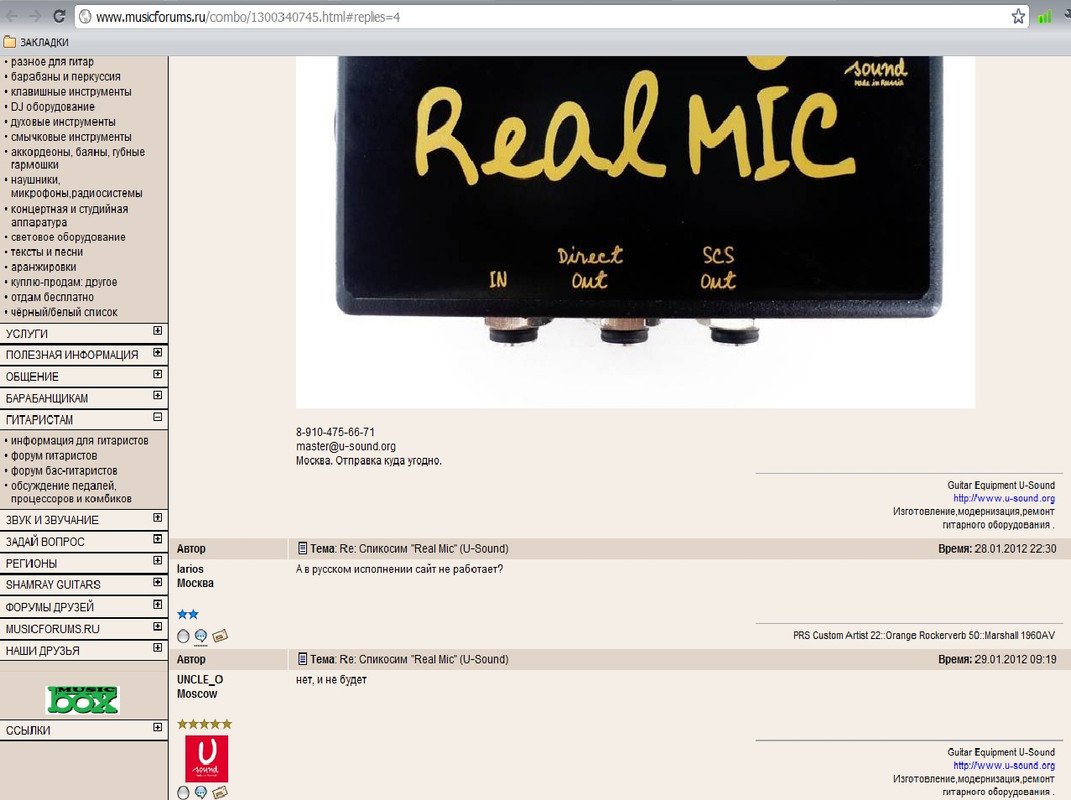1071x800 pixels.
Task: Follow u-sound.org link in first post signature
Action: [x=1004, y=498]
